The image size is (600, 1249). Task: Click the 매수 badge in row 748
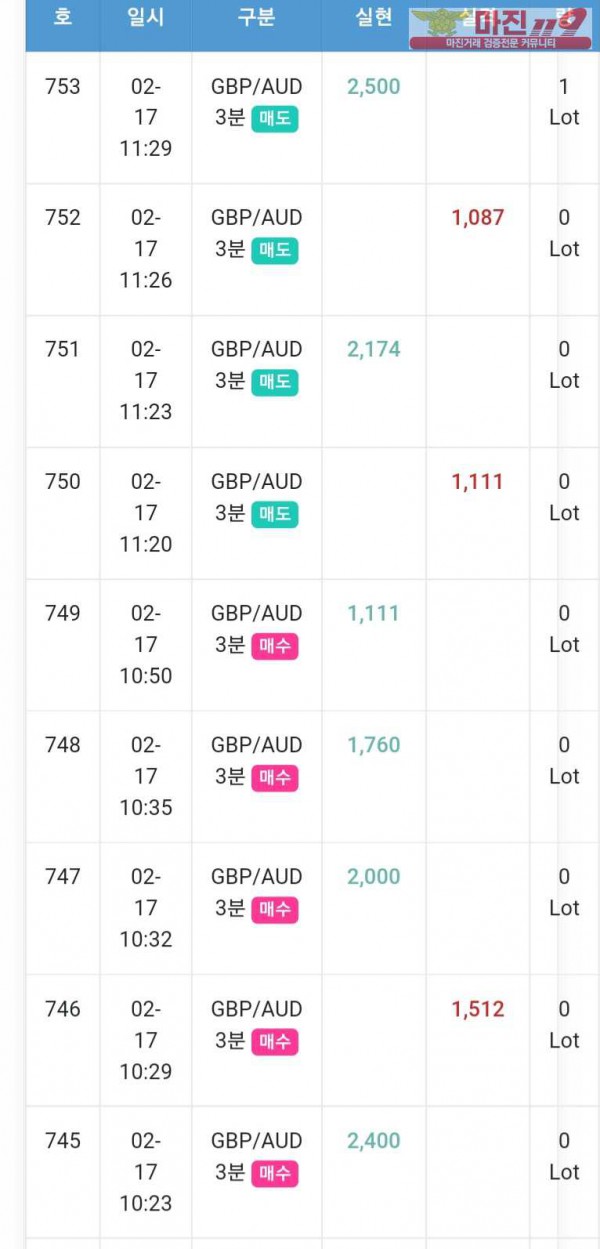tap(274, 778)
